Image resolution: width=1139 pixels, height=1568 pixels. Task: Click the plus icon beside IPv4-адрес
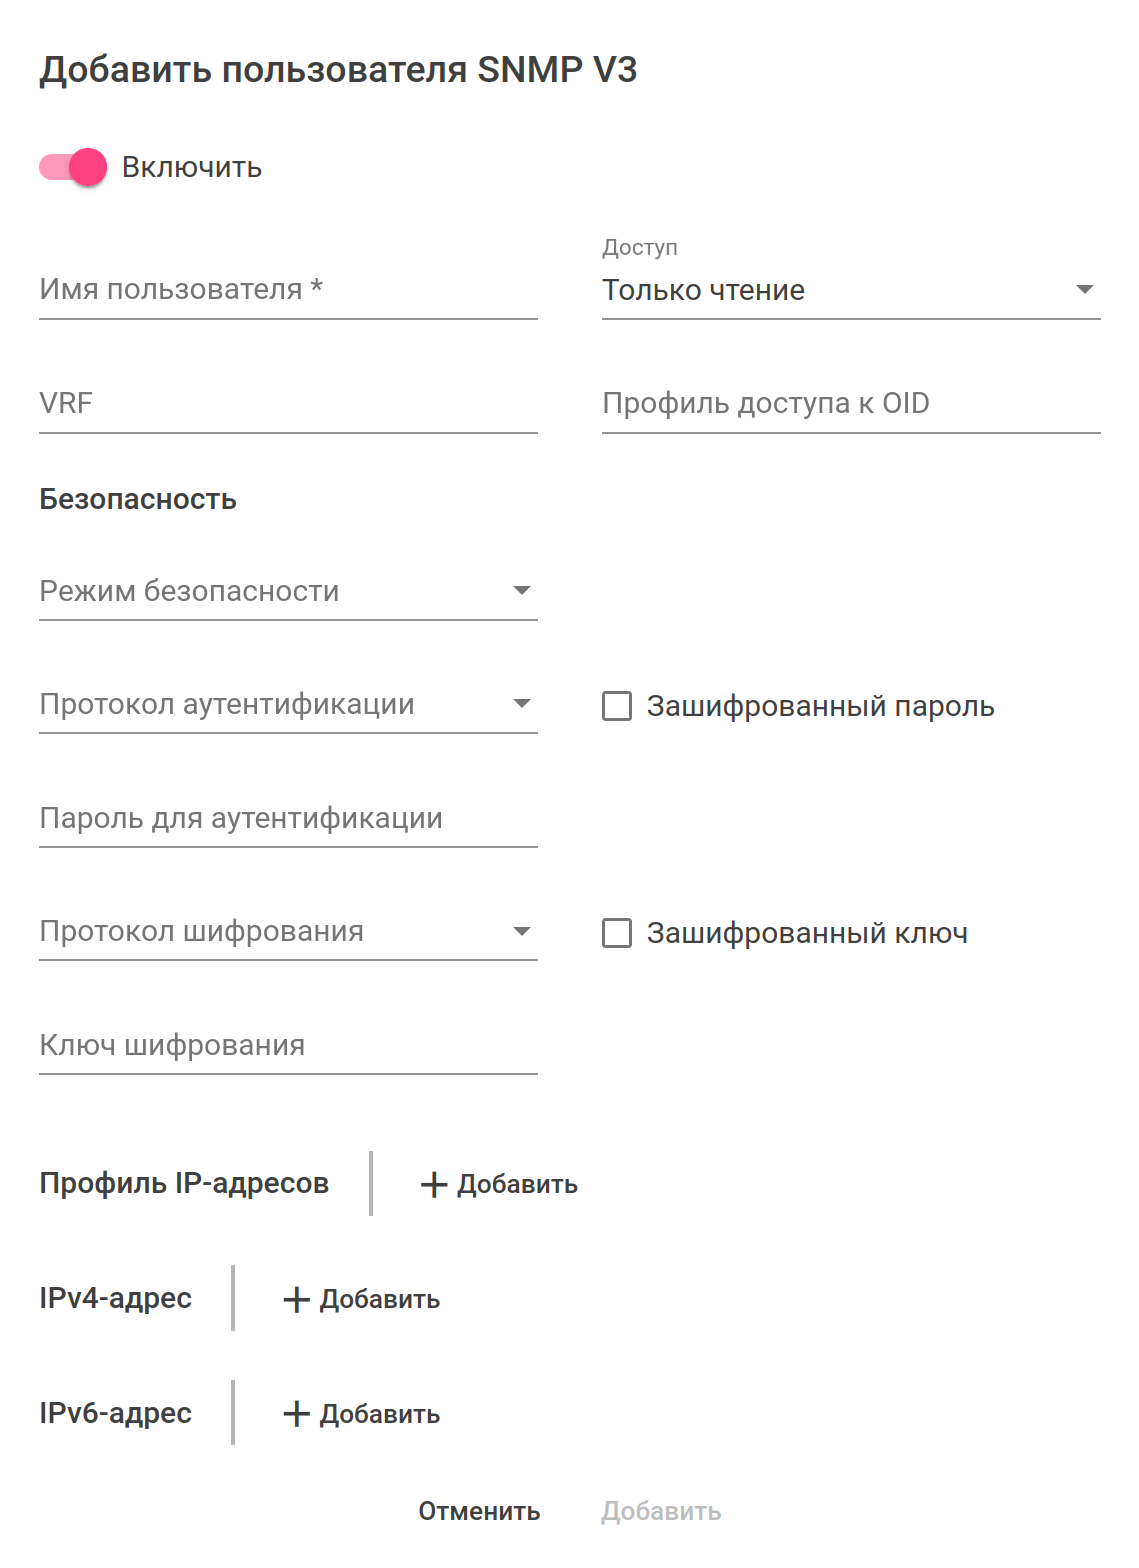click(296, 1300)
